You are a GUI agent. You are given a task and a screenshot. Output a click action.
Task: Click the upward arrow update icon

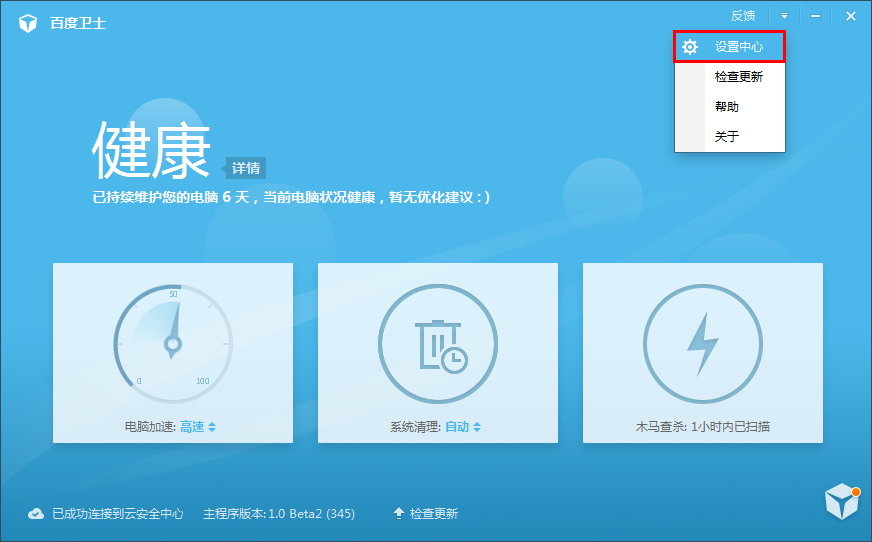399,514
